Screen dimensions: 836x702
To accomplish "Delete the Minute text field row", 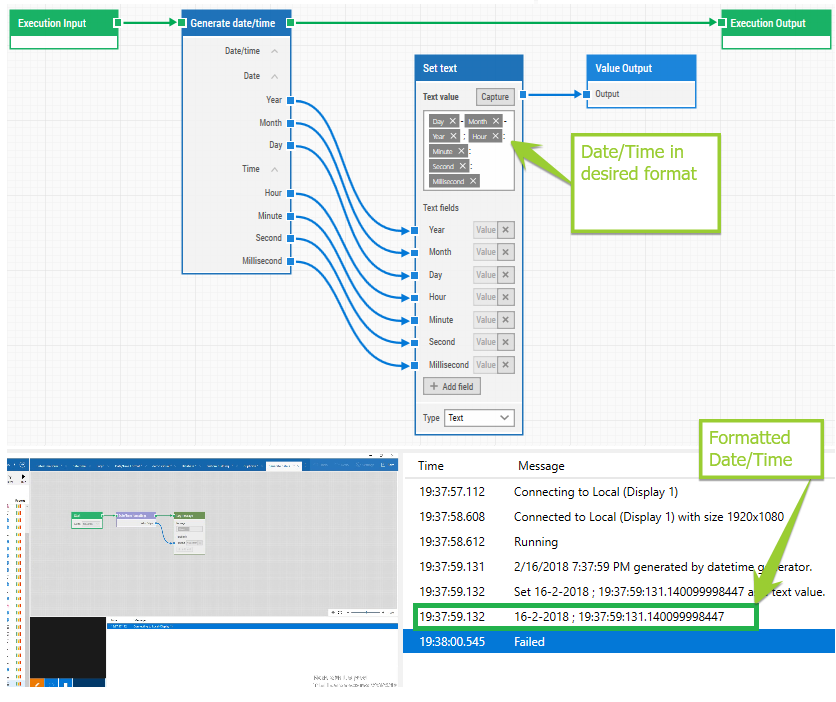I will click(x=506, y=320).
